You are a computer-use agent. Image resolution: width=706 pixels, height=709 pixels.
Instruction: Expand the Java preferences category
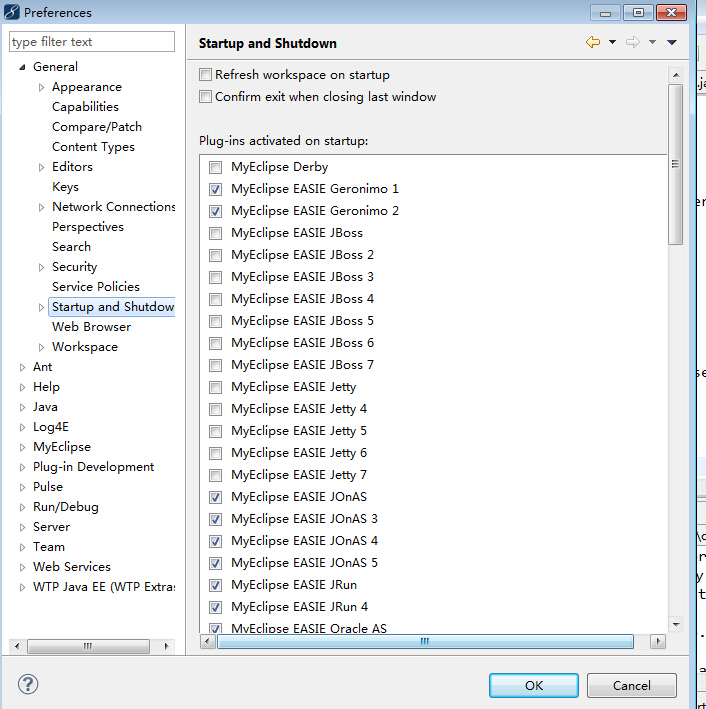click(22, 407)
